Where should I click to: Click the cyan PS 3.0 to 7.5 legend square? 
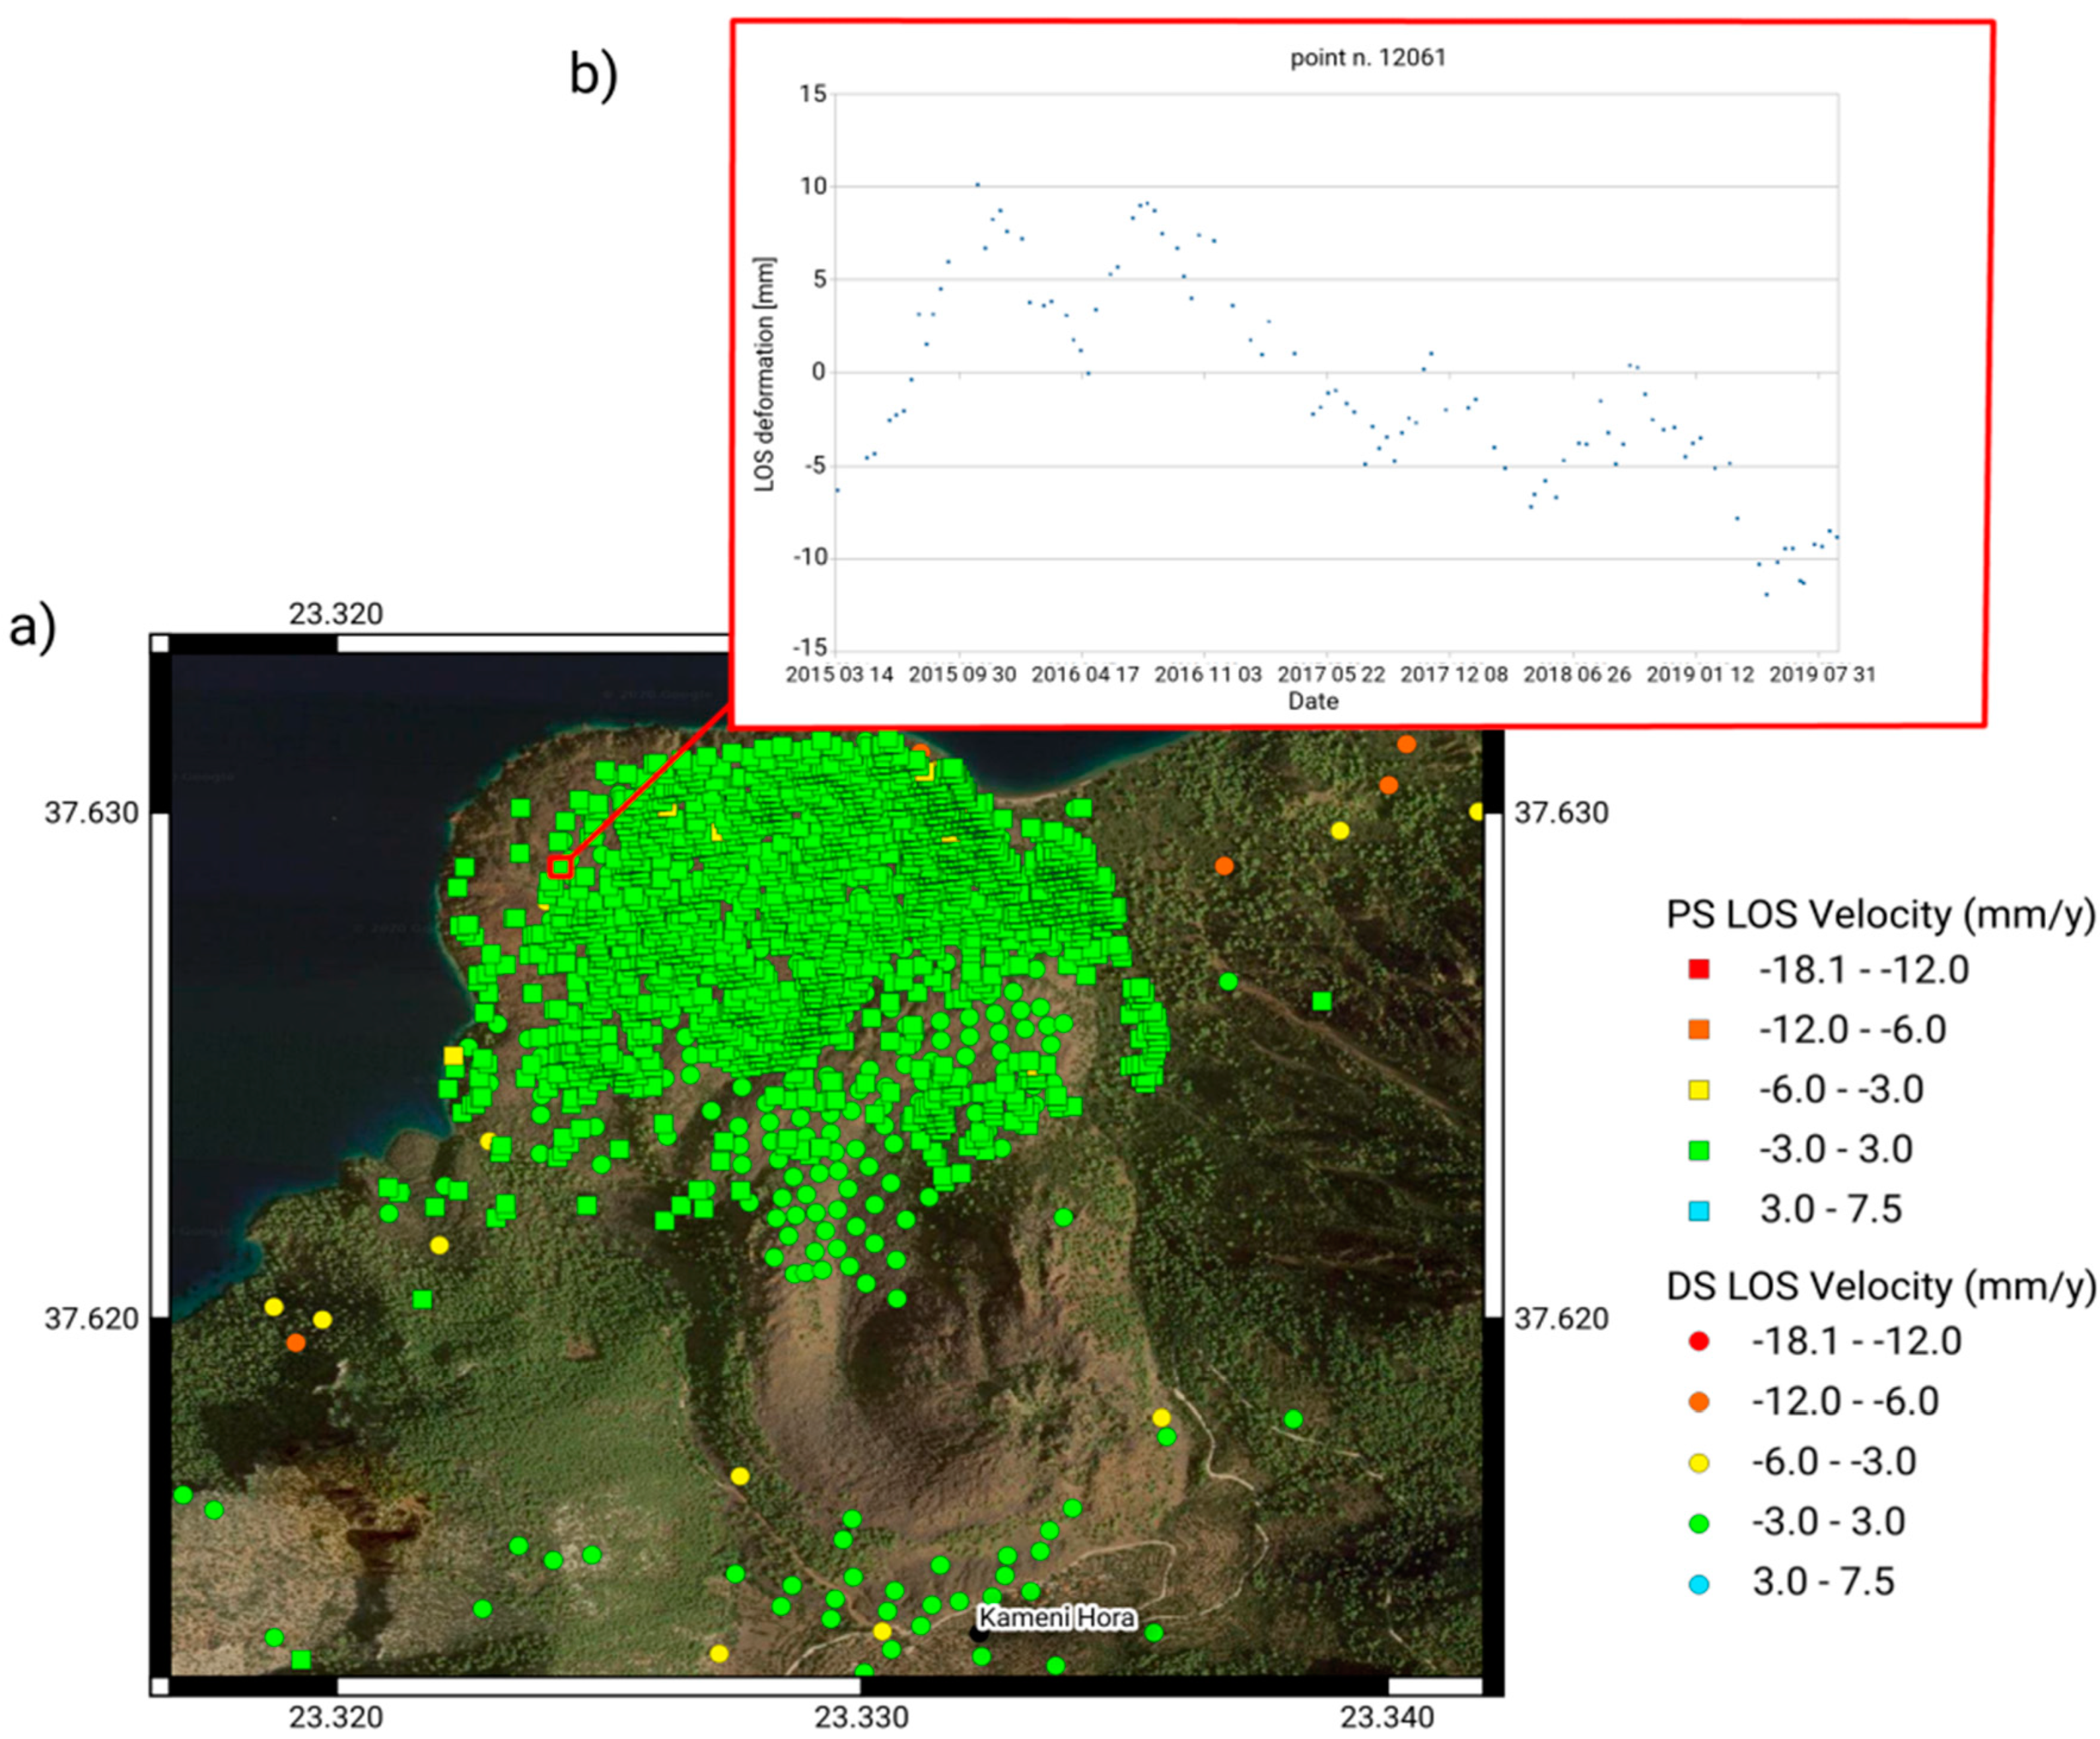(x=1698, y=1210)
